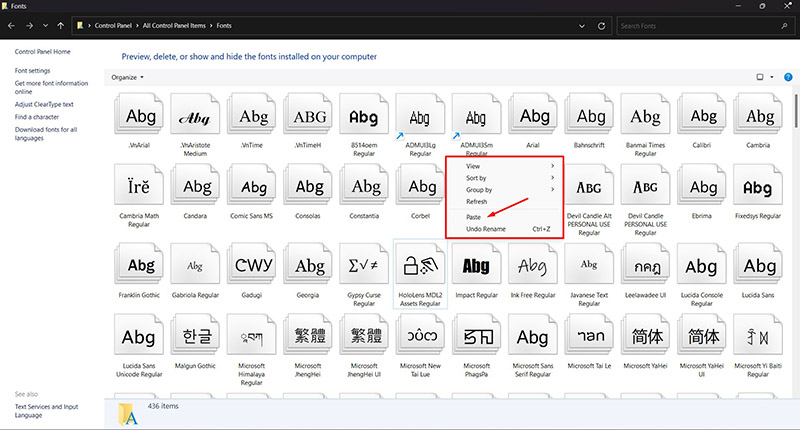This screenshot has height=430, width=800.
Task: Select the Comic Sans MS font
Action: click(x=252, y=185)
